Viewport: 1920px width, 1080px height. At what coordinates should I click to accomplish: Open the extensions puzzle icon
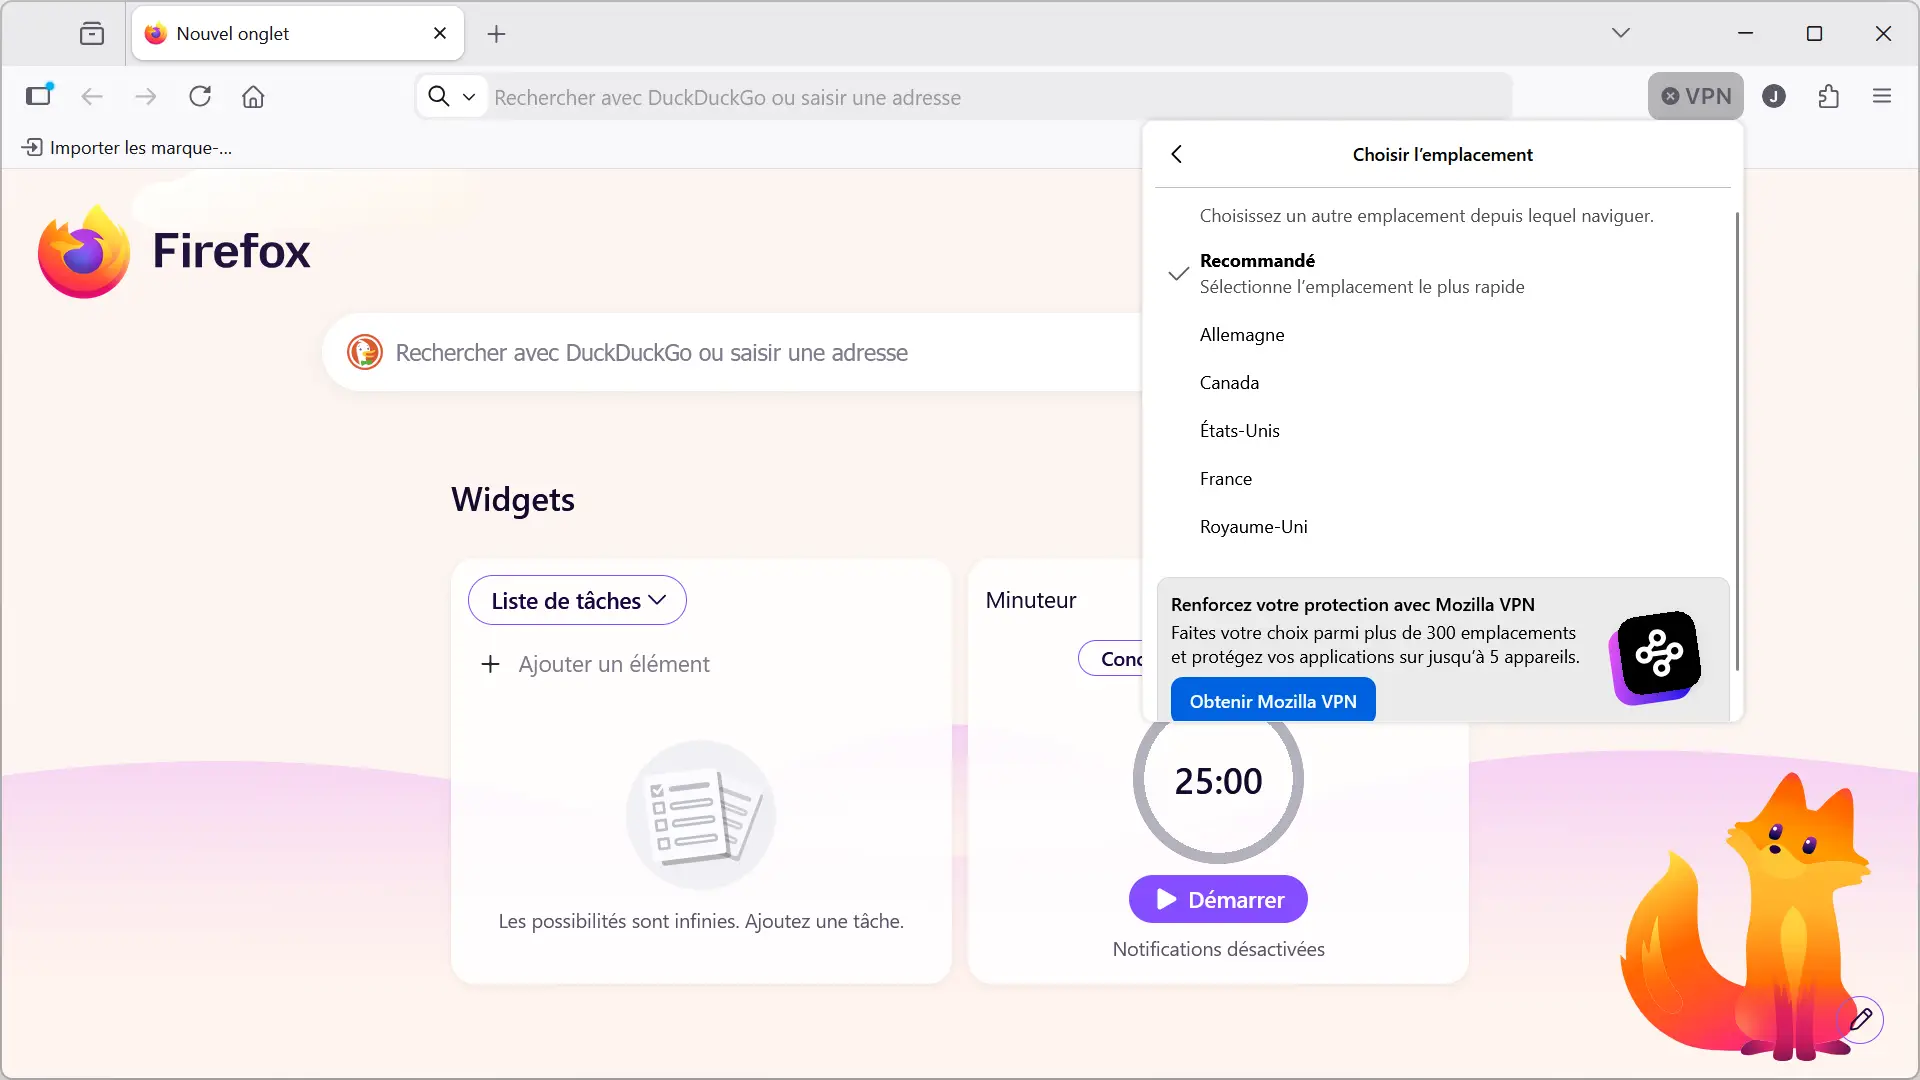1828,96
